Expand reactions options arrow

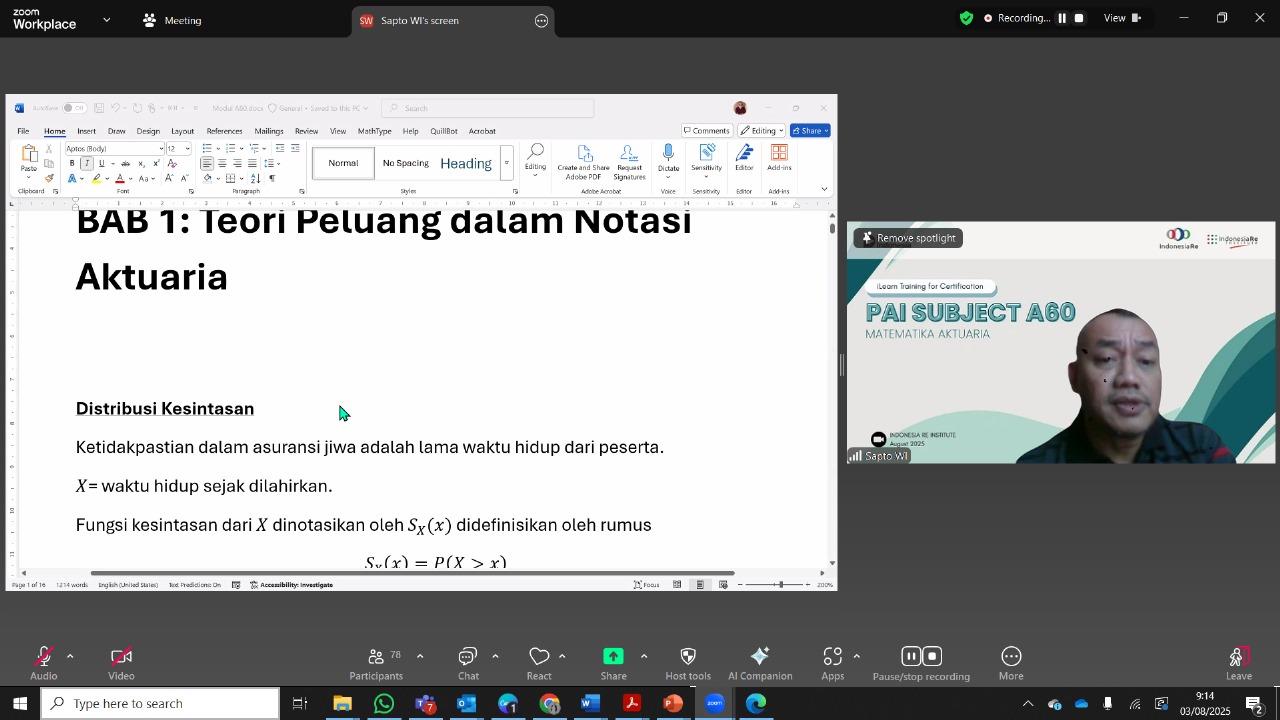point(562,656)
